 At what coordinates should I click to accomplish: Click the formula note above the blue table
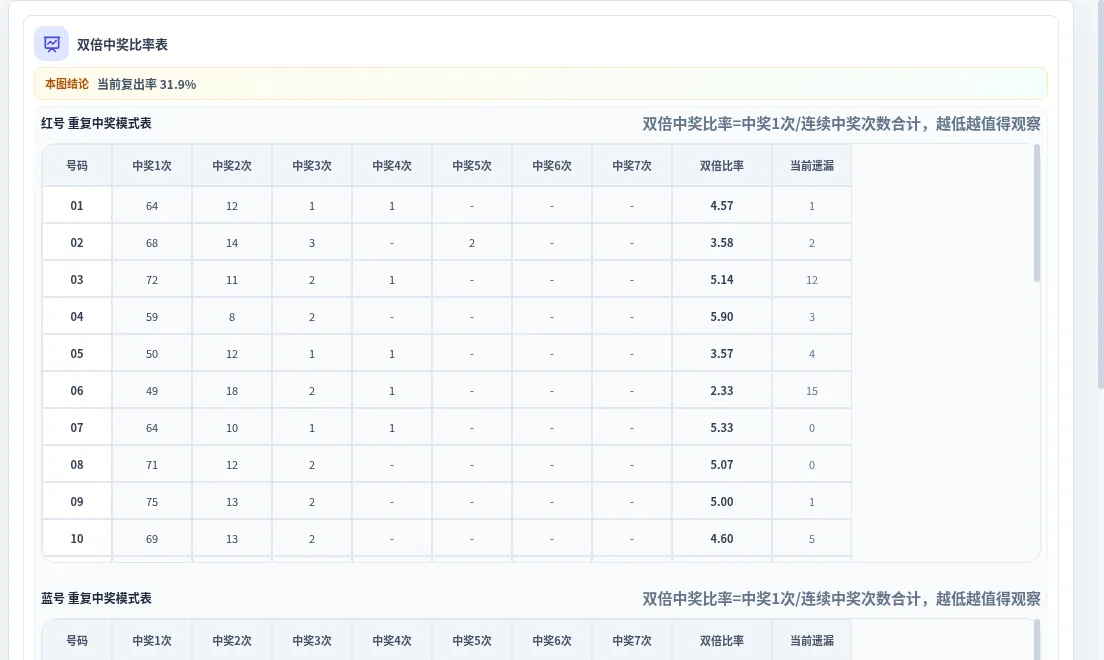(841, 599)
